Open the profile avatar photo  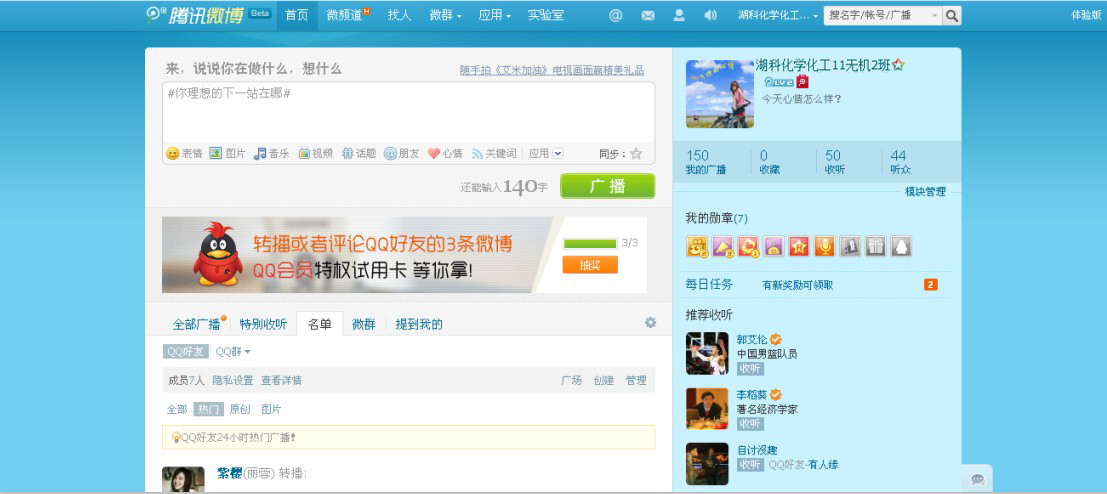coord(719,94)
